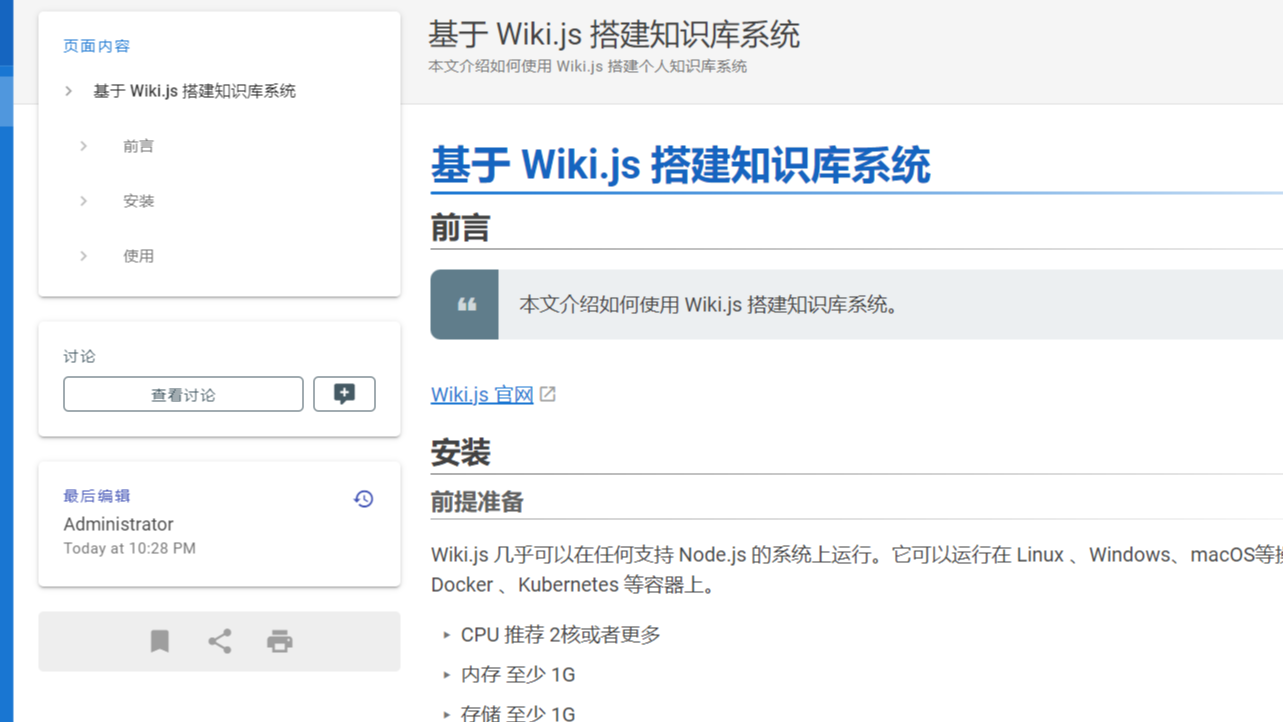The image size is (1283, 722).
Task: Click the 最后编辑 label
Action: click(x=97, y=496)
